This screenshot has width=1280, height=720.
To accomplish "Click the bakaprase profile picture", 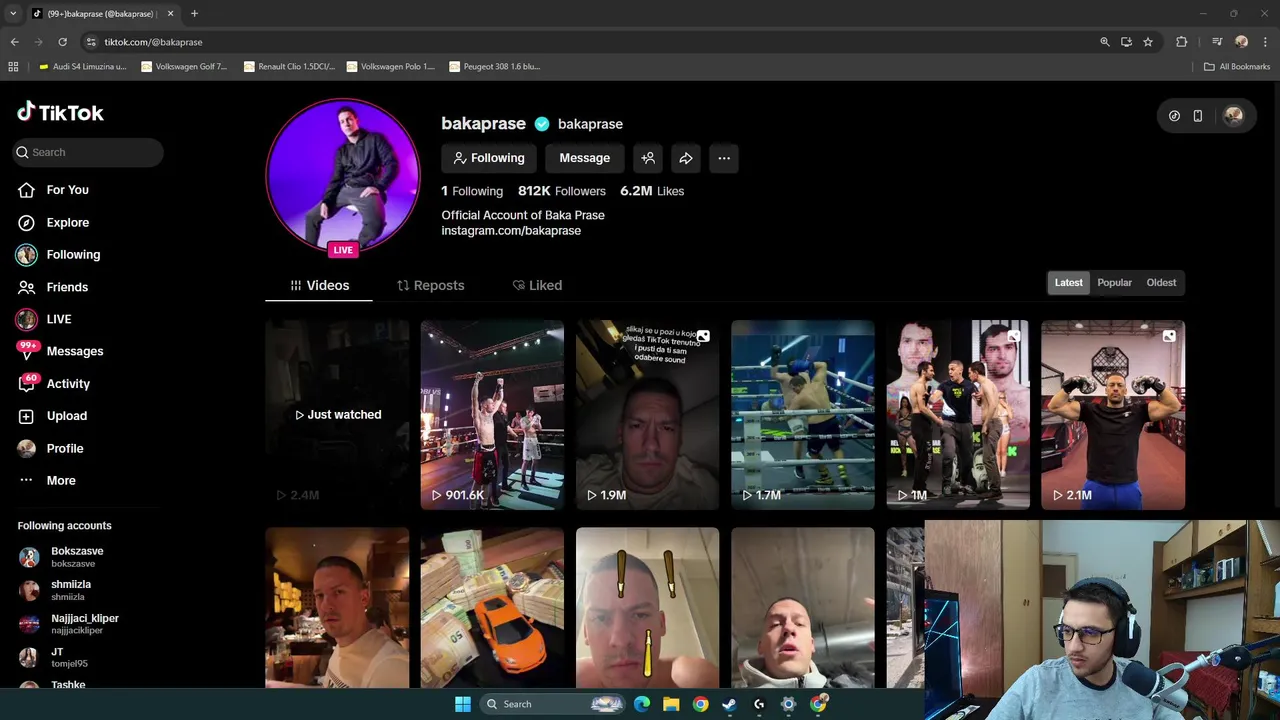I will pos(343,176).
